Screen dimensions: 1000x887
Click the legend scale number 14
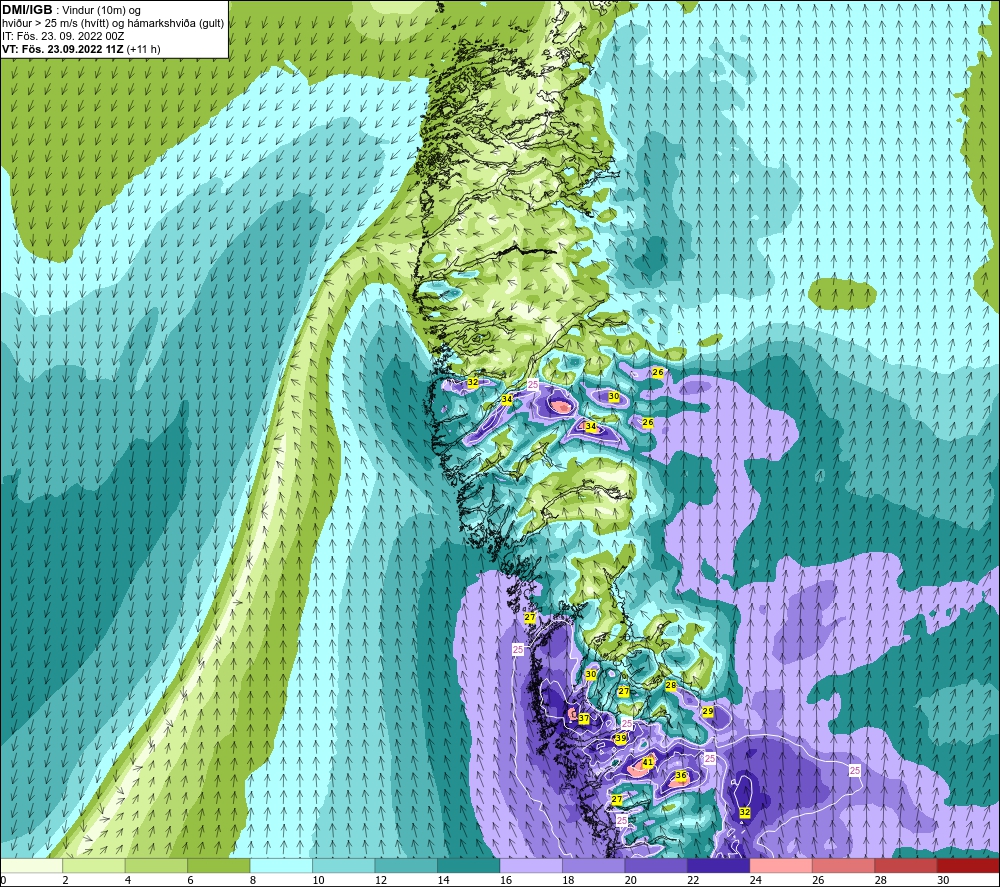click(443, 880)
